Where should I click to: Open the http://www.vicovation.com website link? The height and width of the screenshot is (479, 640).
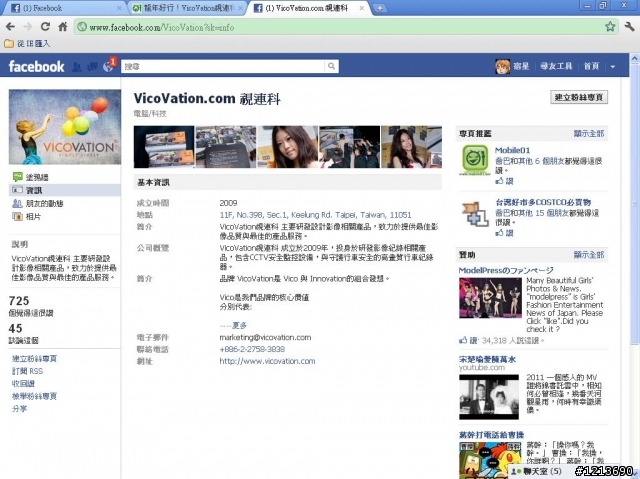point(267,361)
